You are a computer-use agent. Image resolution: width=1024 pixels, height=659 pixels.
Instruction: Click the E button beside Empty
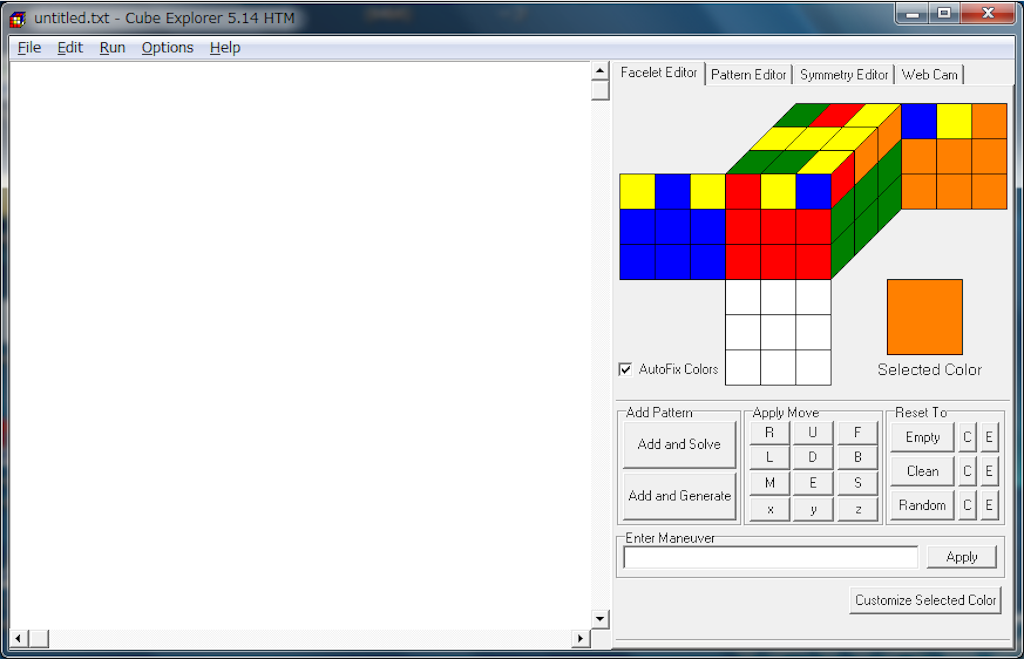coord(989,438)
